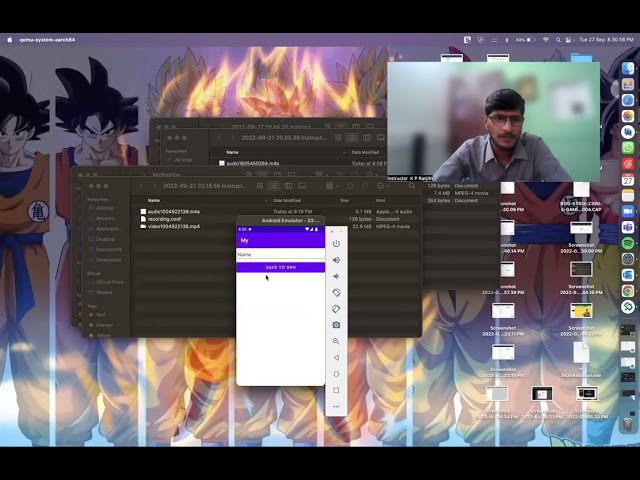Screen dimensions: 640x480
Task: Switch front Finder window to column view
Action: [288, 186]
